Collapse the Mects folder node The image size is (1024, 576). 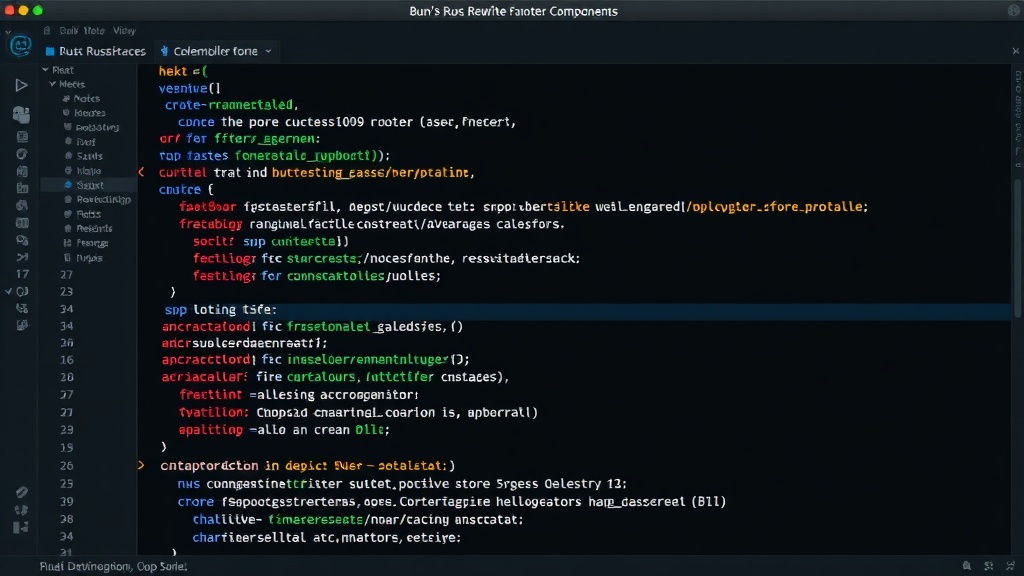point(53,84)
